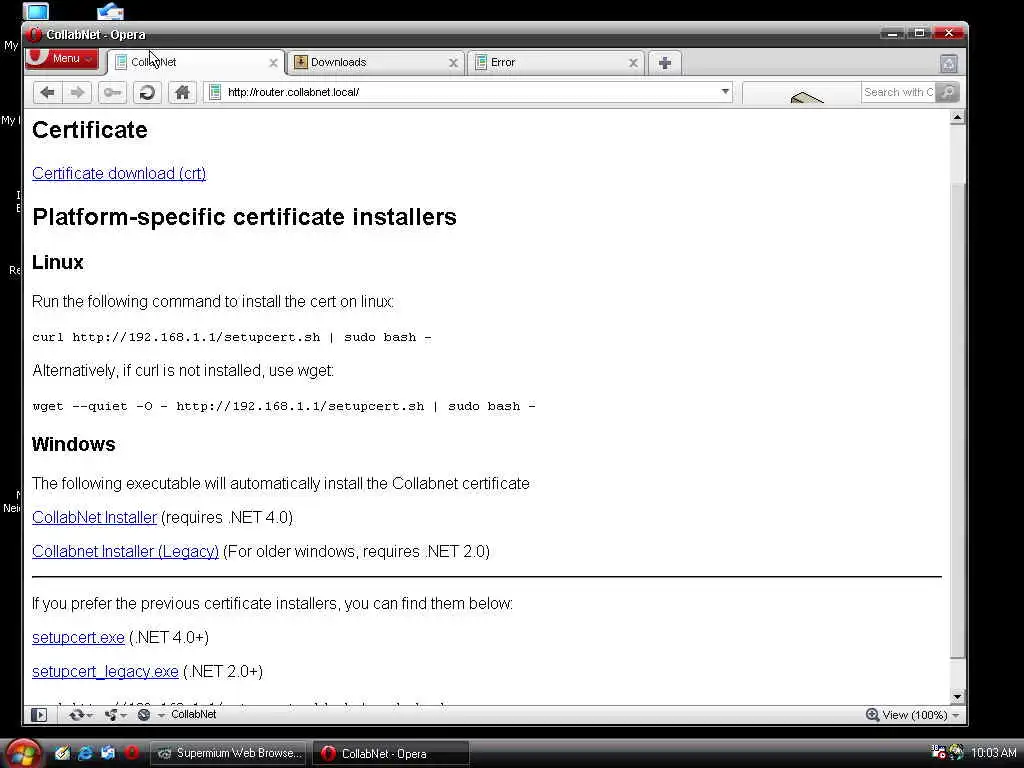1024x768 pixels.
Task: Click the first quick launch icon with pencil
Action: point(62,753)
